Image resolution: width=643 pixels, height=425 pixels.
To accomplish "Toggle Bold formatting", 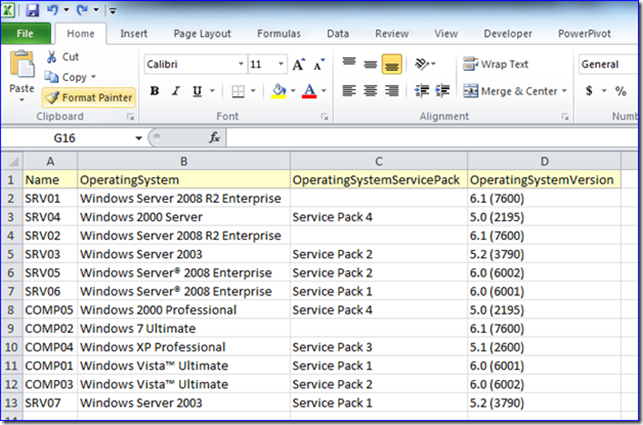I will (x=155, y=91).
